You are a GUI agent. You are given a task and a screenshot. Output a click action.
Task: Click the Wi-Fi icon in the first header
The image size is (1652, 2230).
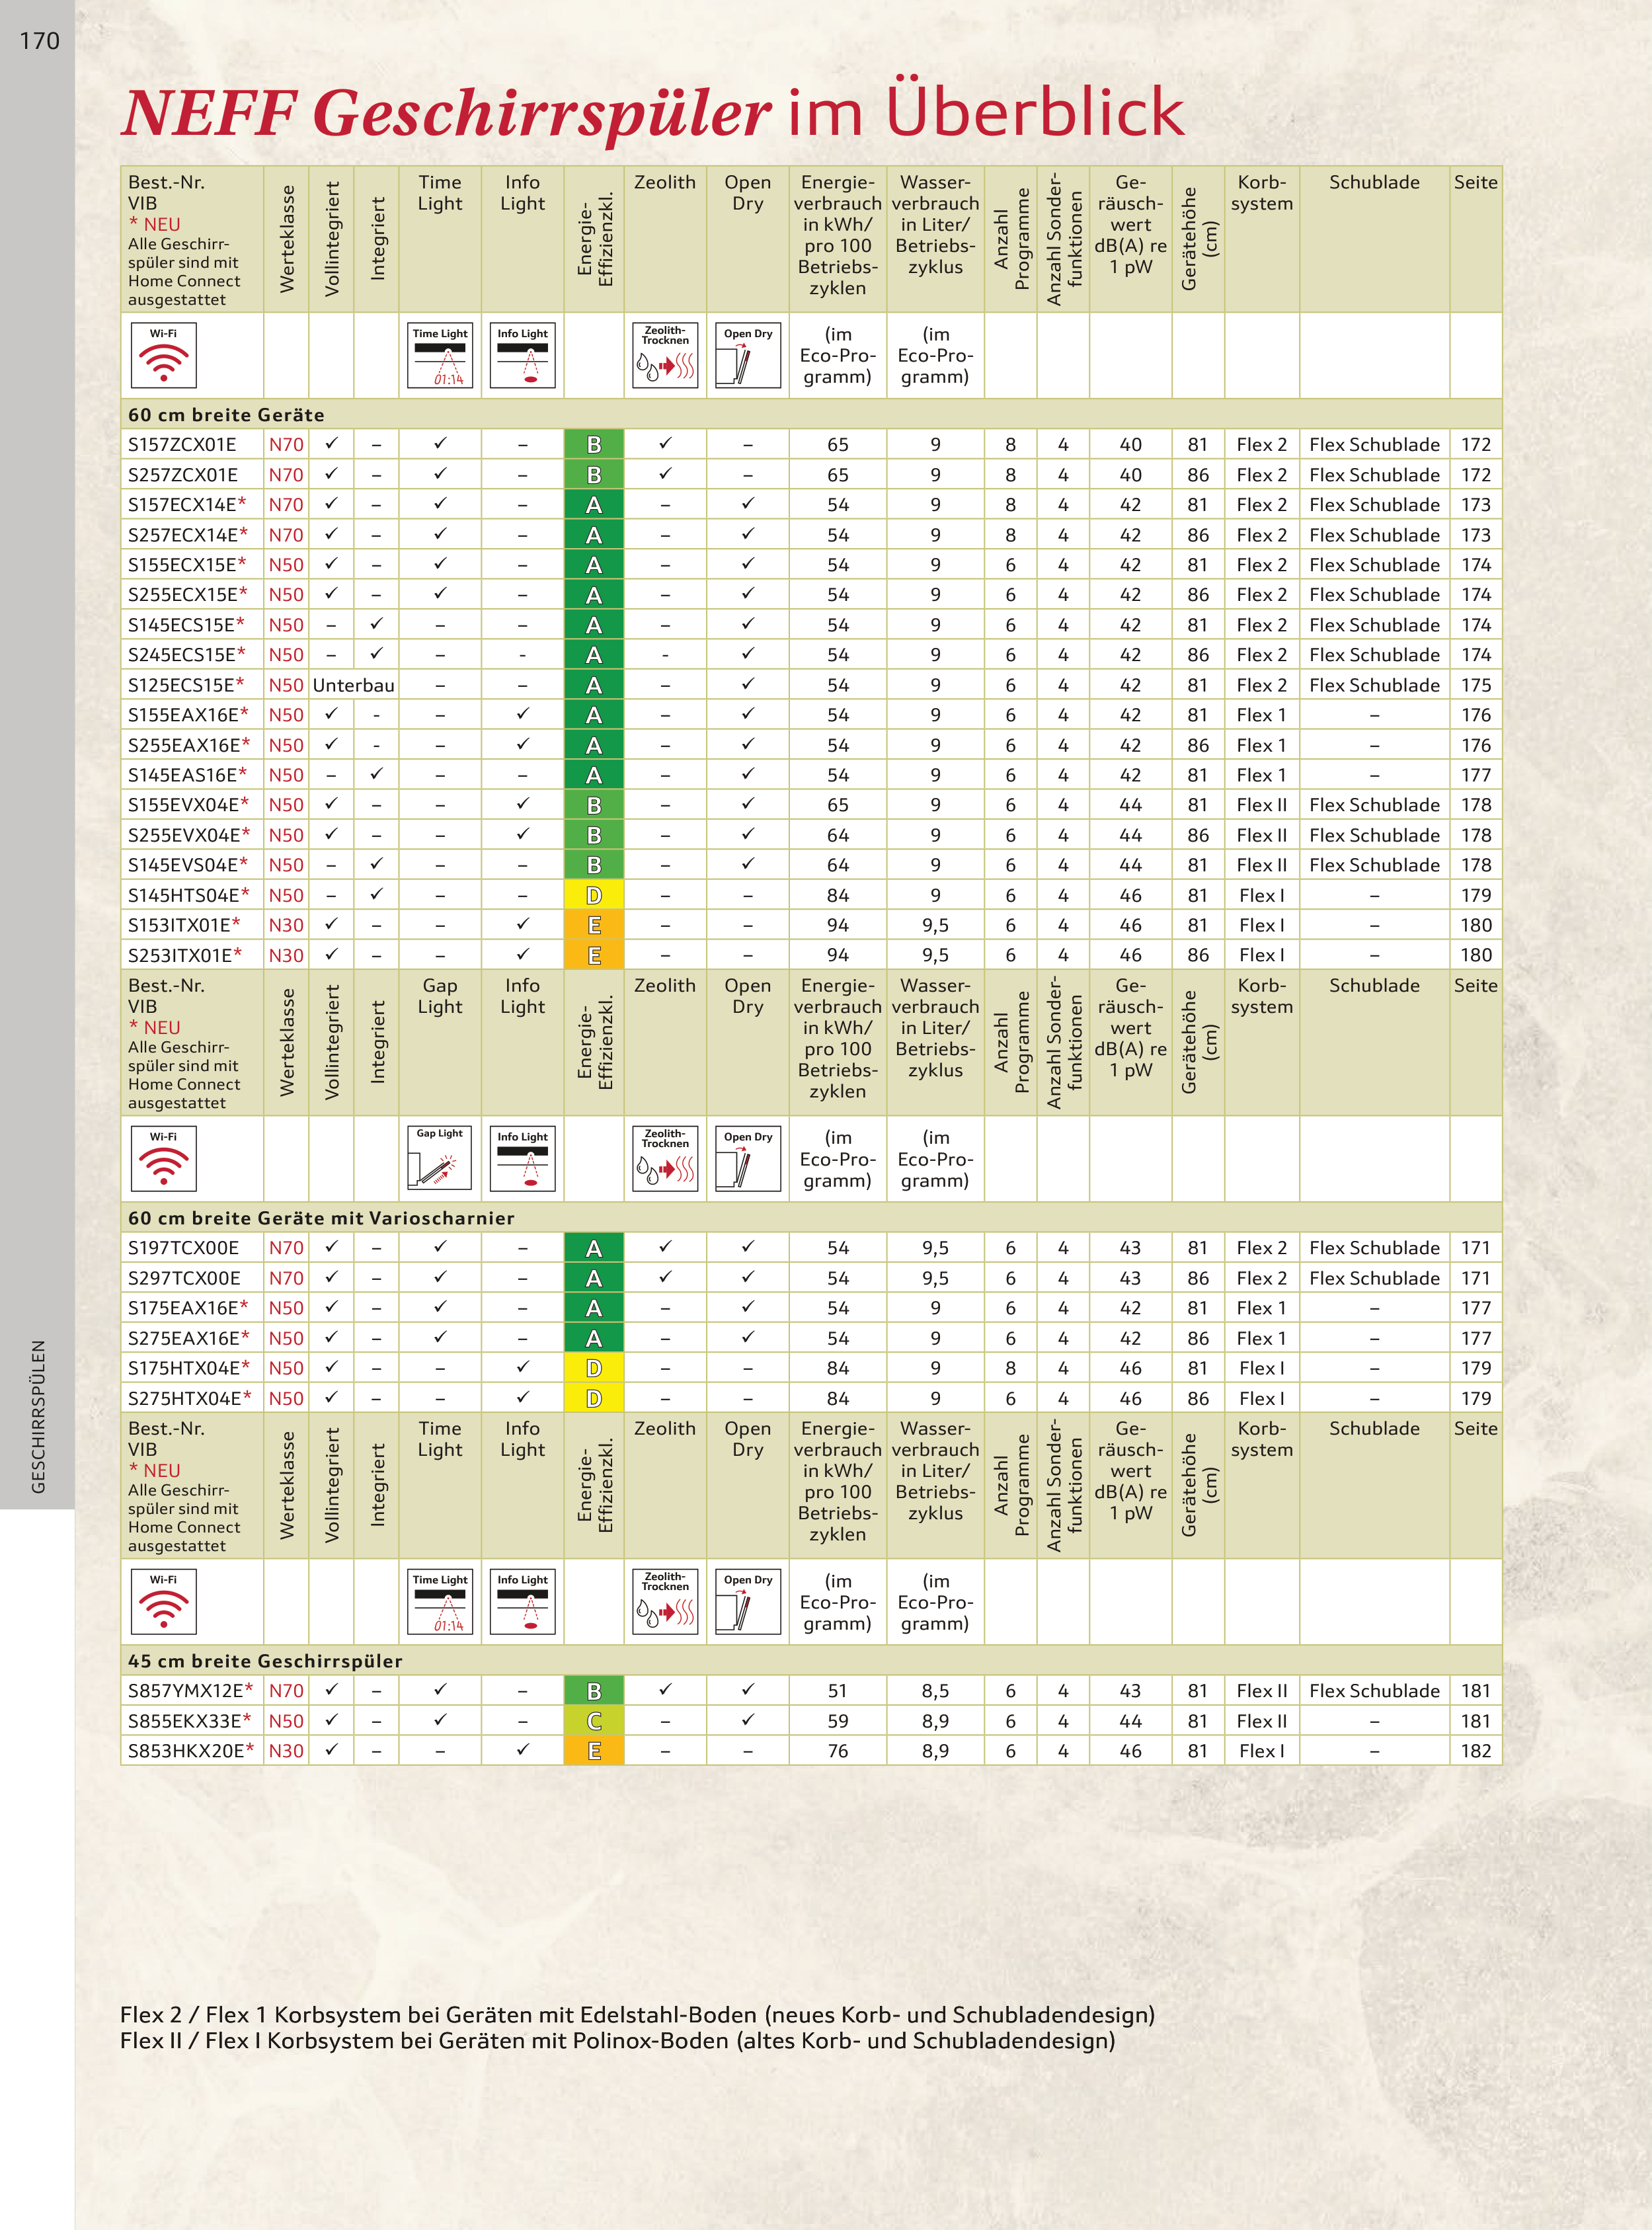click(x=164, y=356)
